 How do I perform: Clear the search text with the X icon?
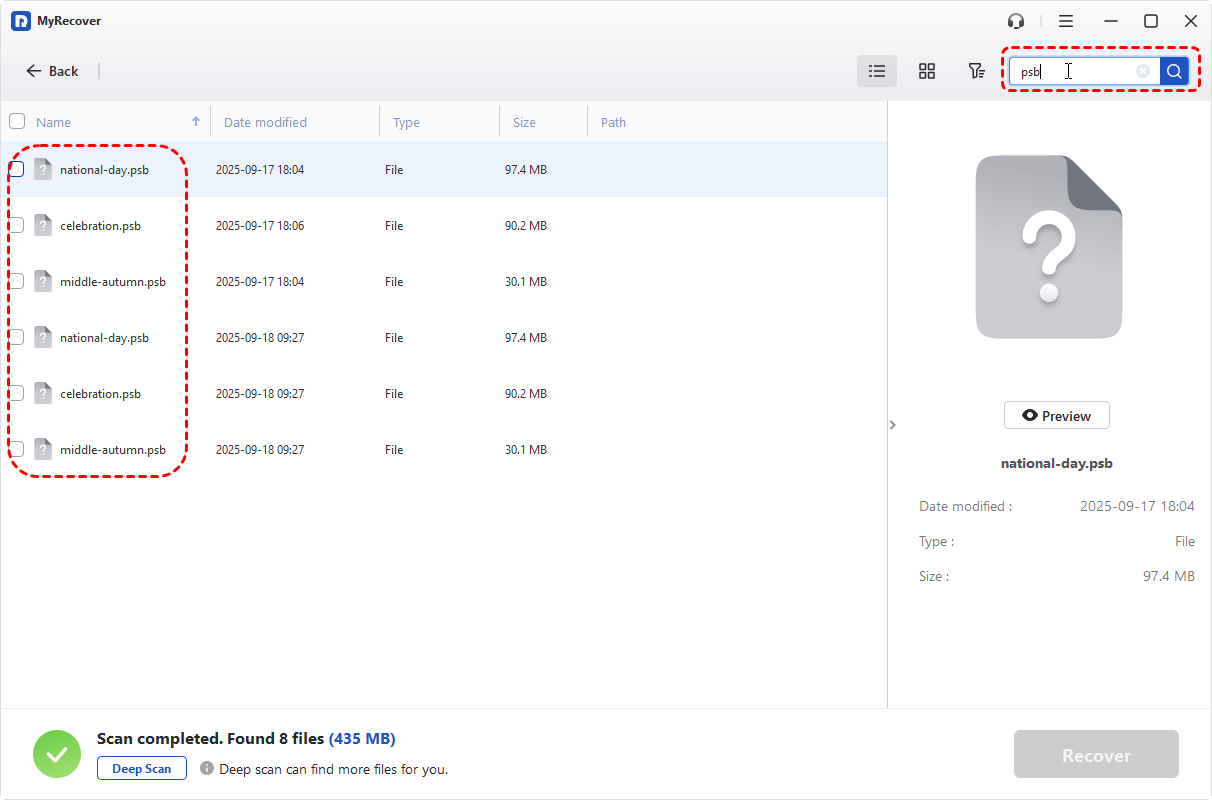click(1143, 71)
